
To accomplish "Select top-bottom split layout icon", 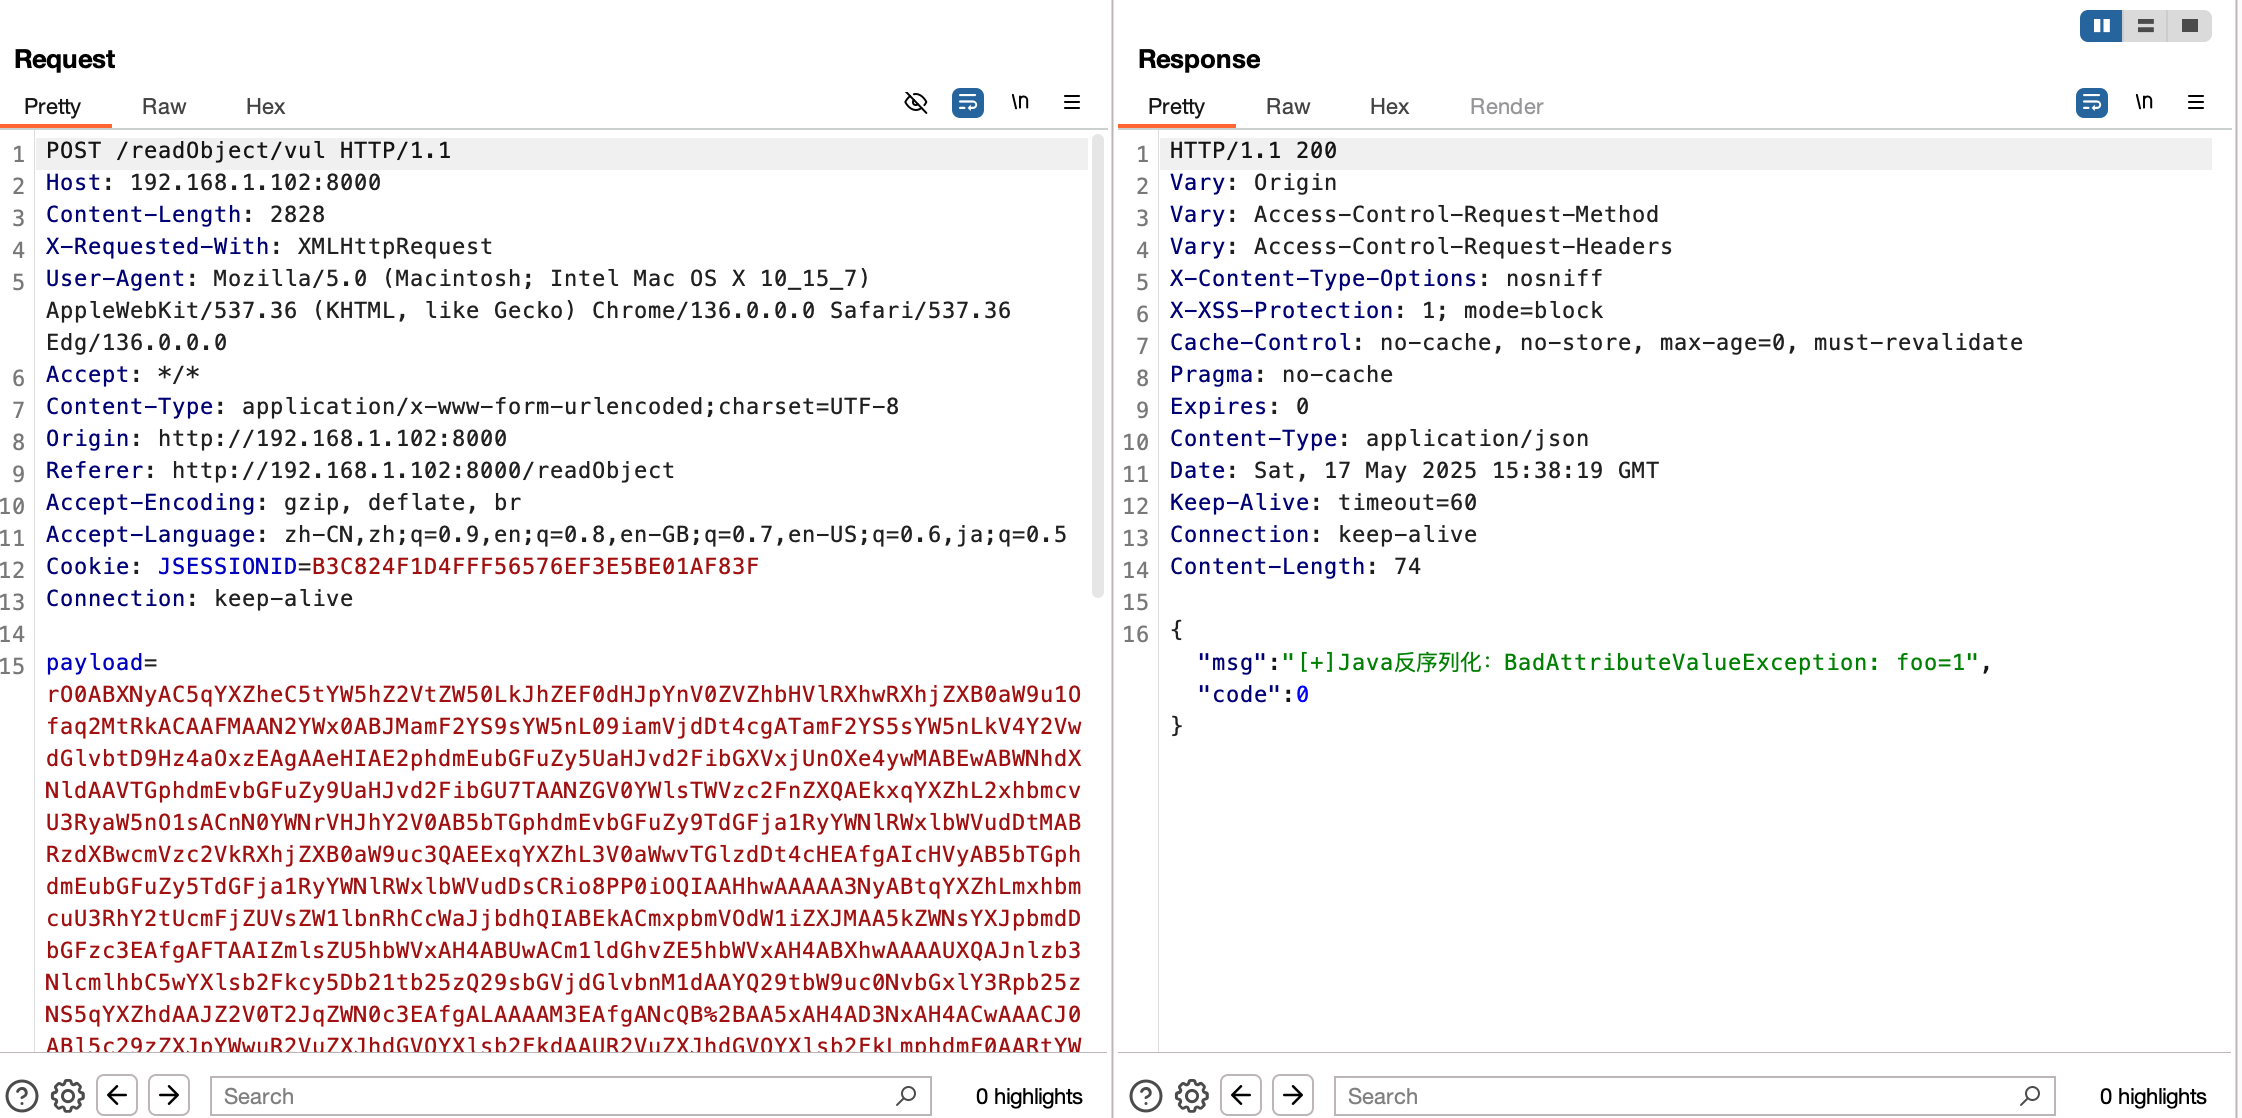I will (2146, 26).
